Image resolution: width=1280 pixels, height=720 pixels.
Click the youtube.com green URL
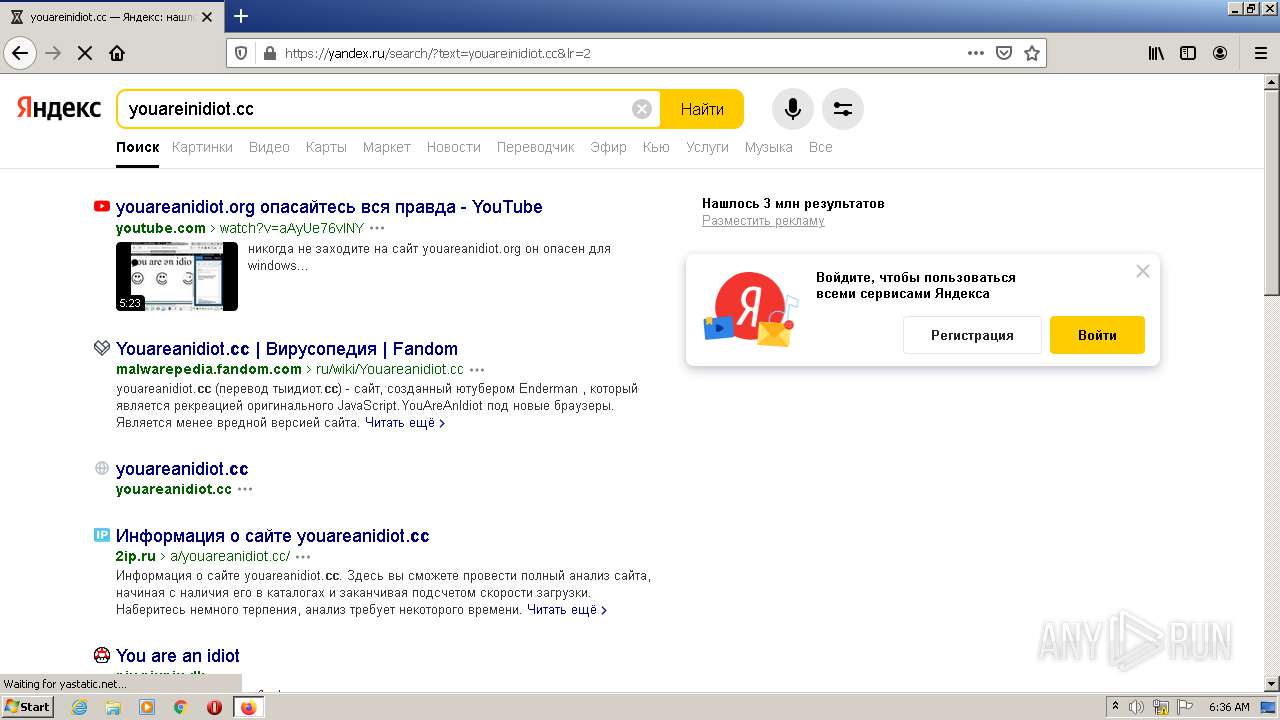coord(161,228)
